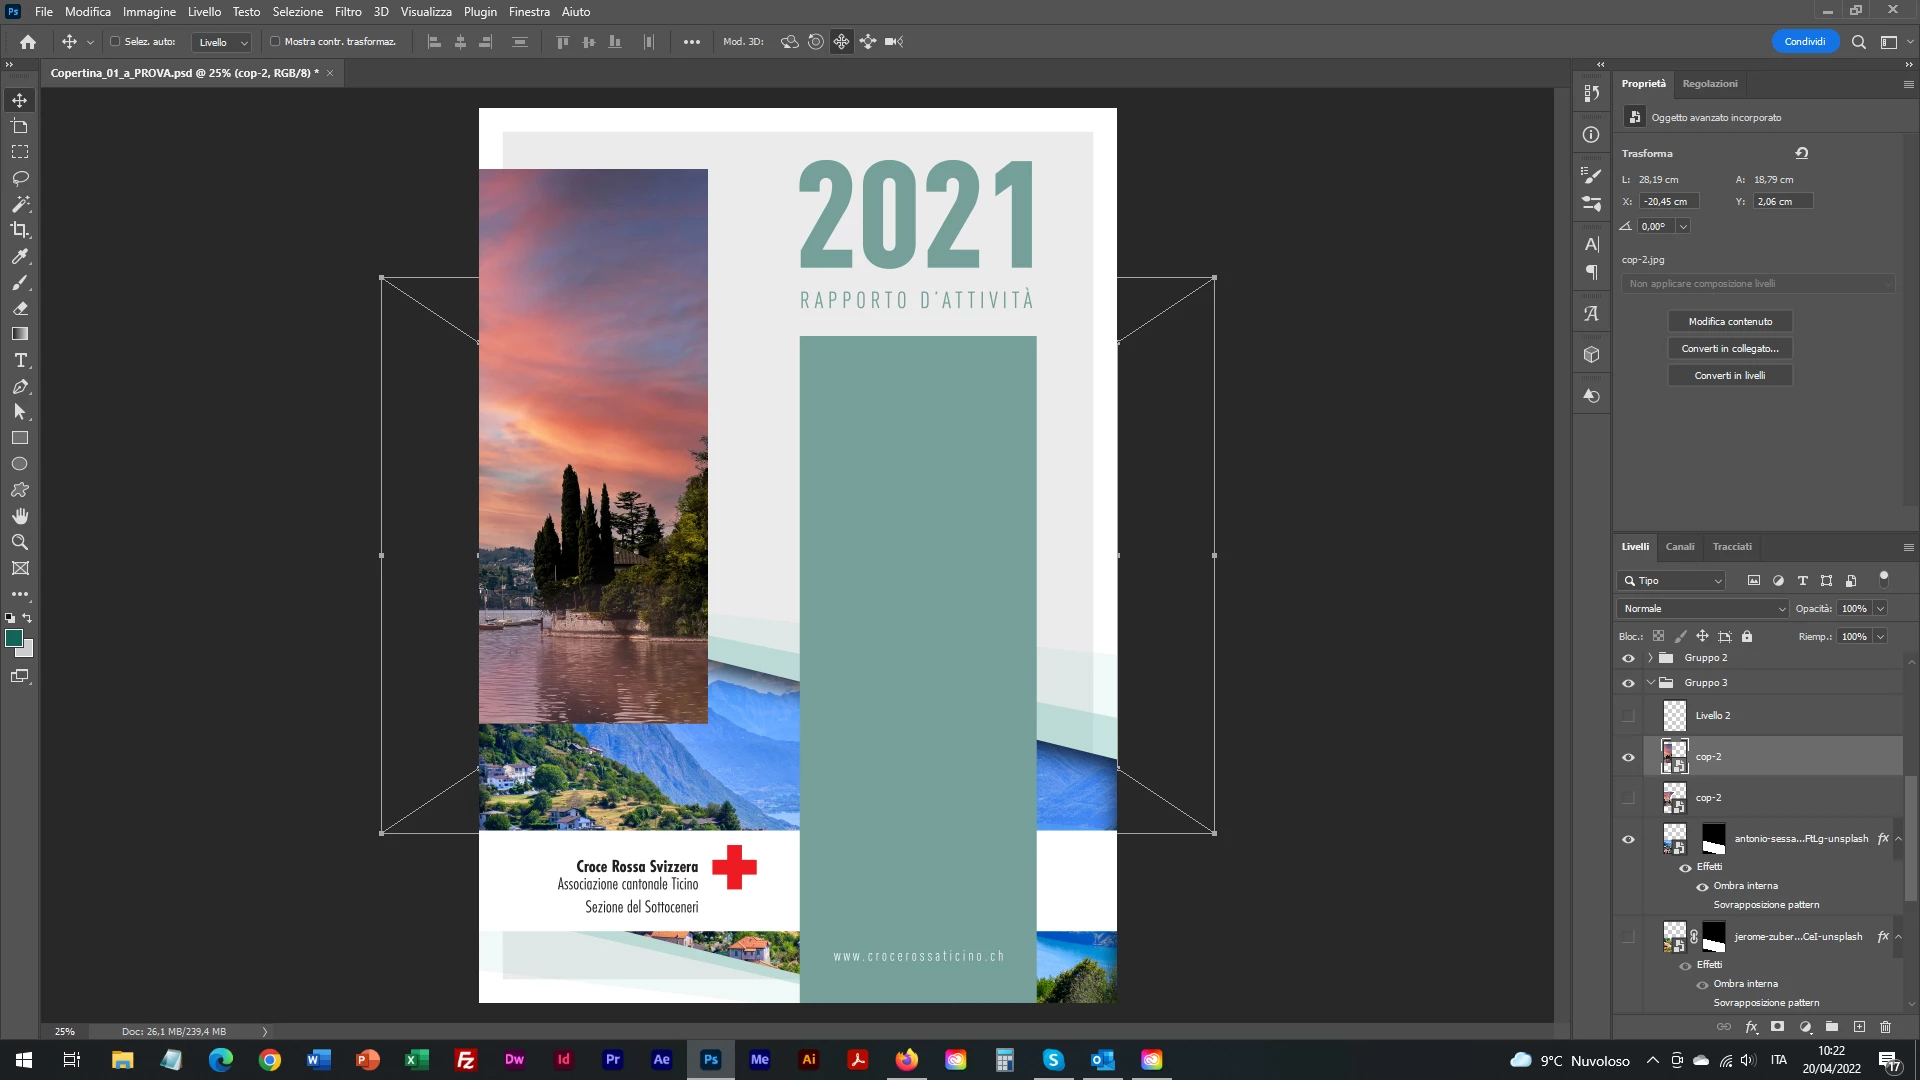Open the Opacità percentage dropdown arrow
Image resolution: width=1920 pixels, height=1080 pixels.
click(x=1880, y=608)
